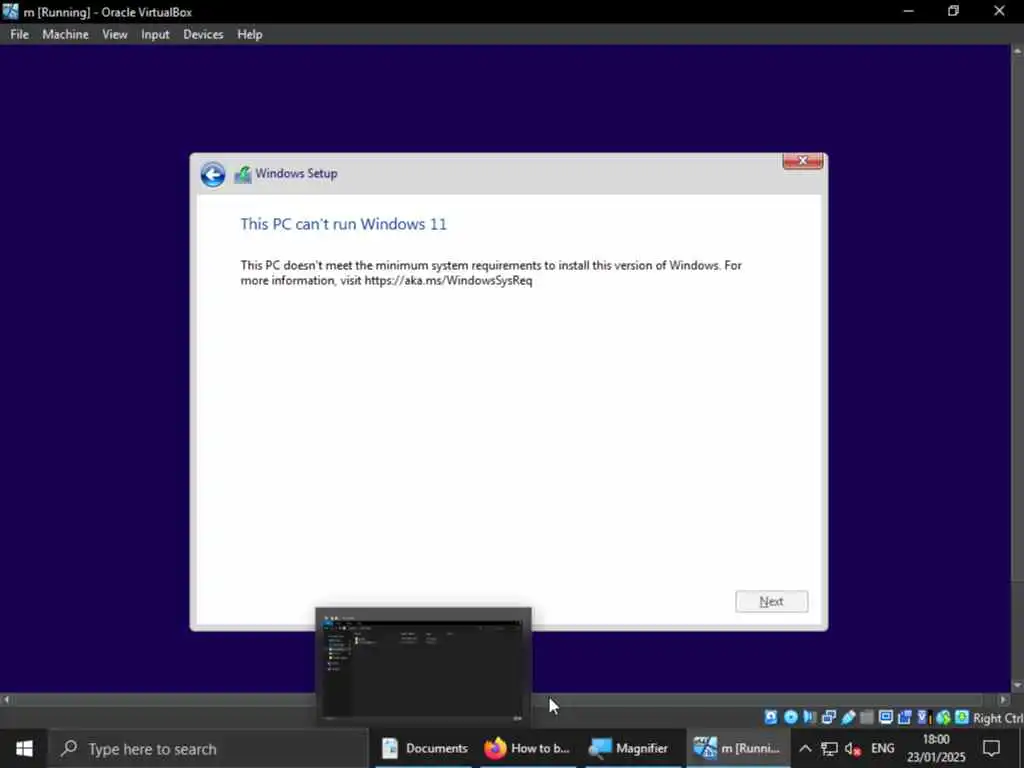Click the USB devices status icon
1024x768 pixels.
(x=848, y=717)
